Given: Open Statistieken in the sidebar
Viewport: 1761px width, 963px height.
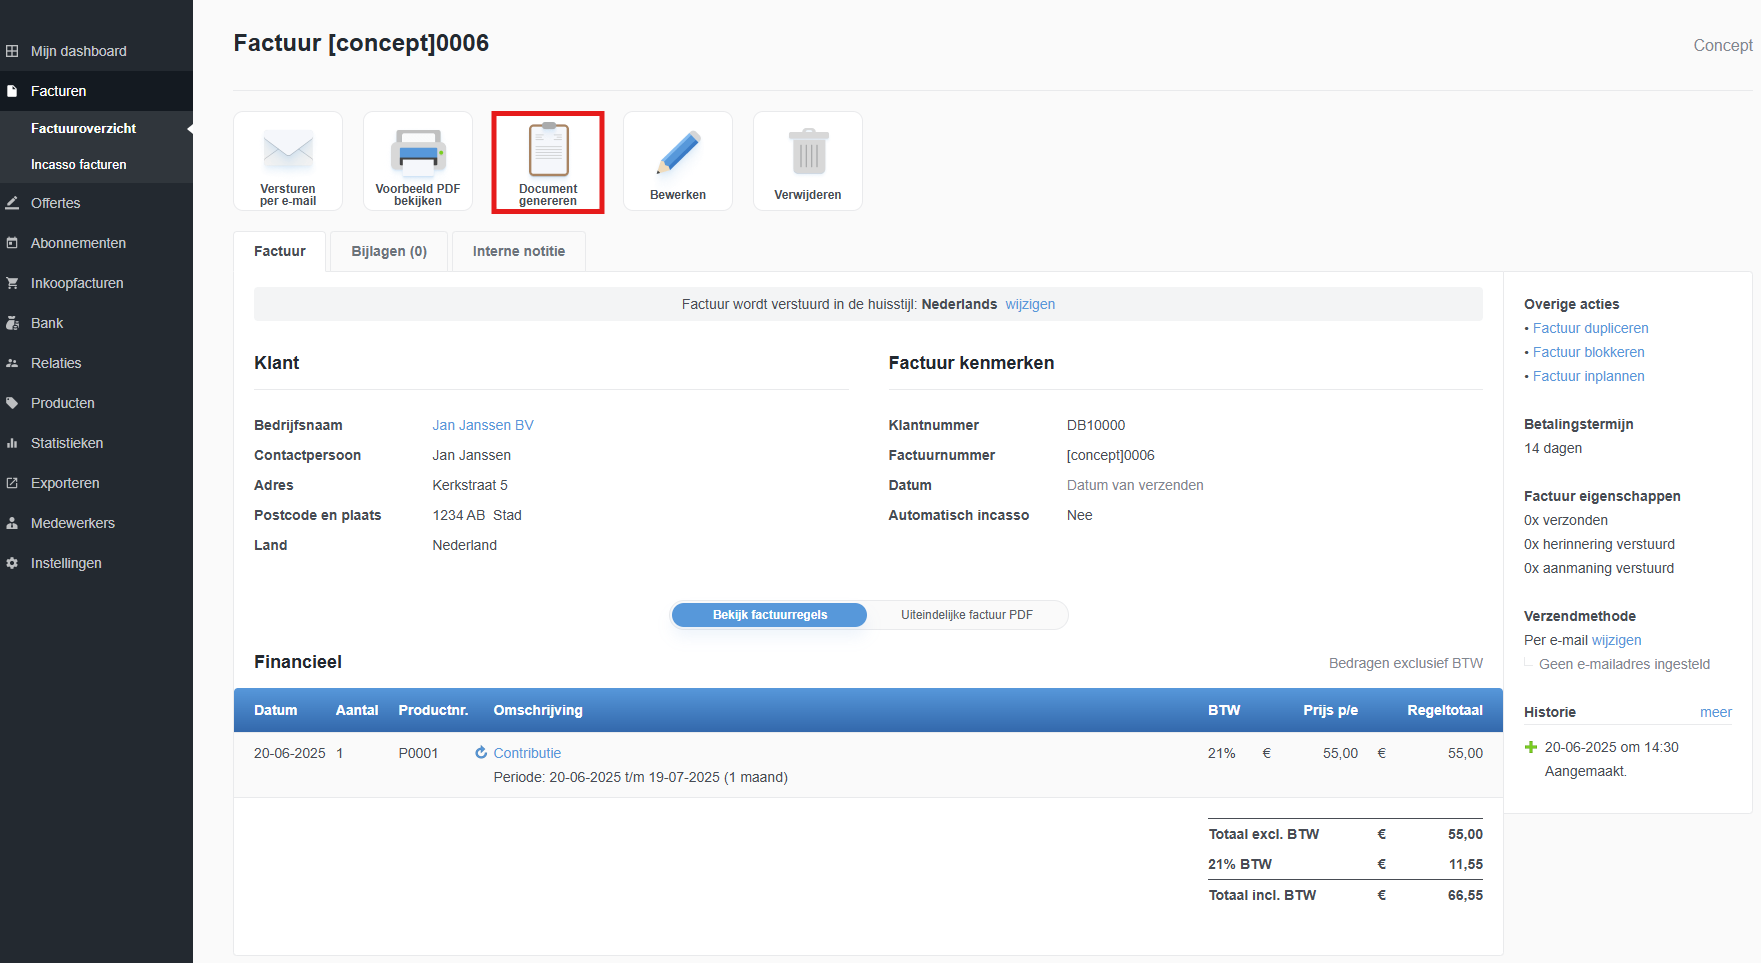Looking at the screenshot, I should click(67, 443).
